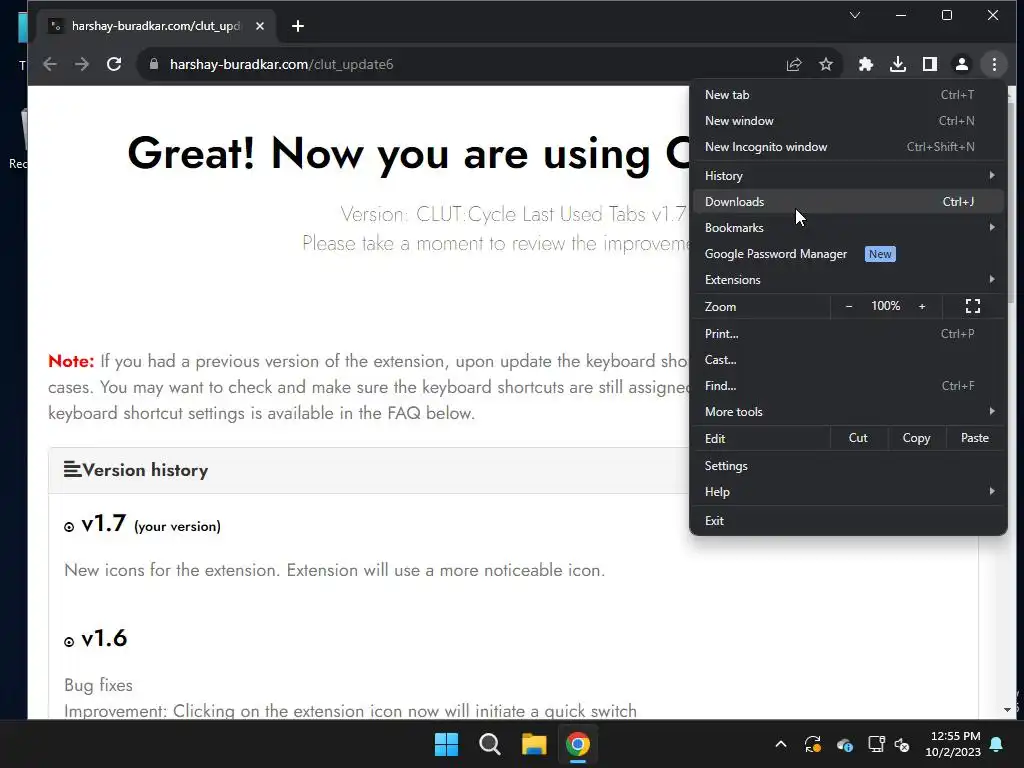Expand the History submenu
The width and height of the screenshot is (1024, 768).
coord(848,176)
